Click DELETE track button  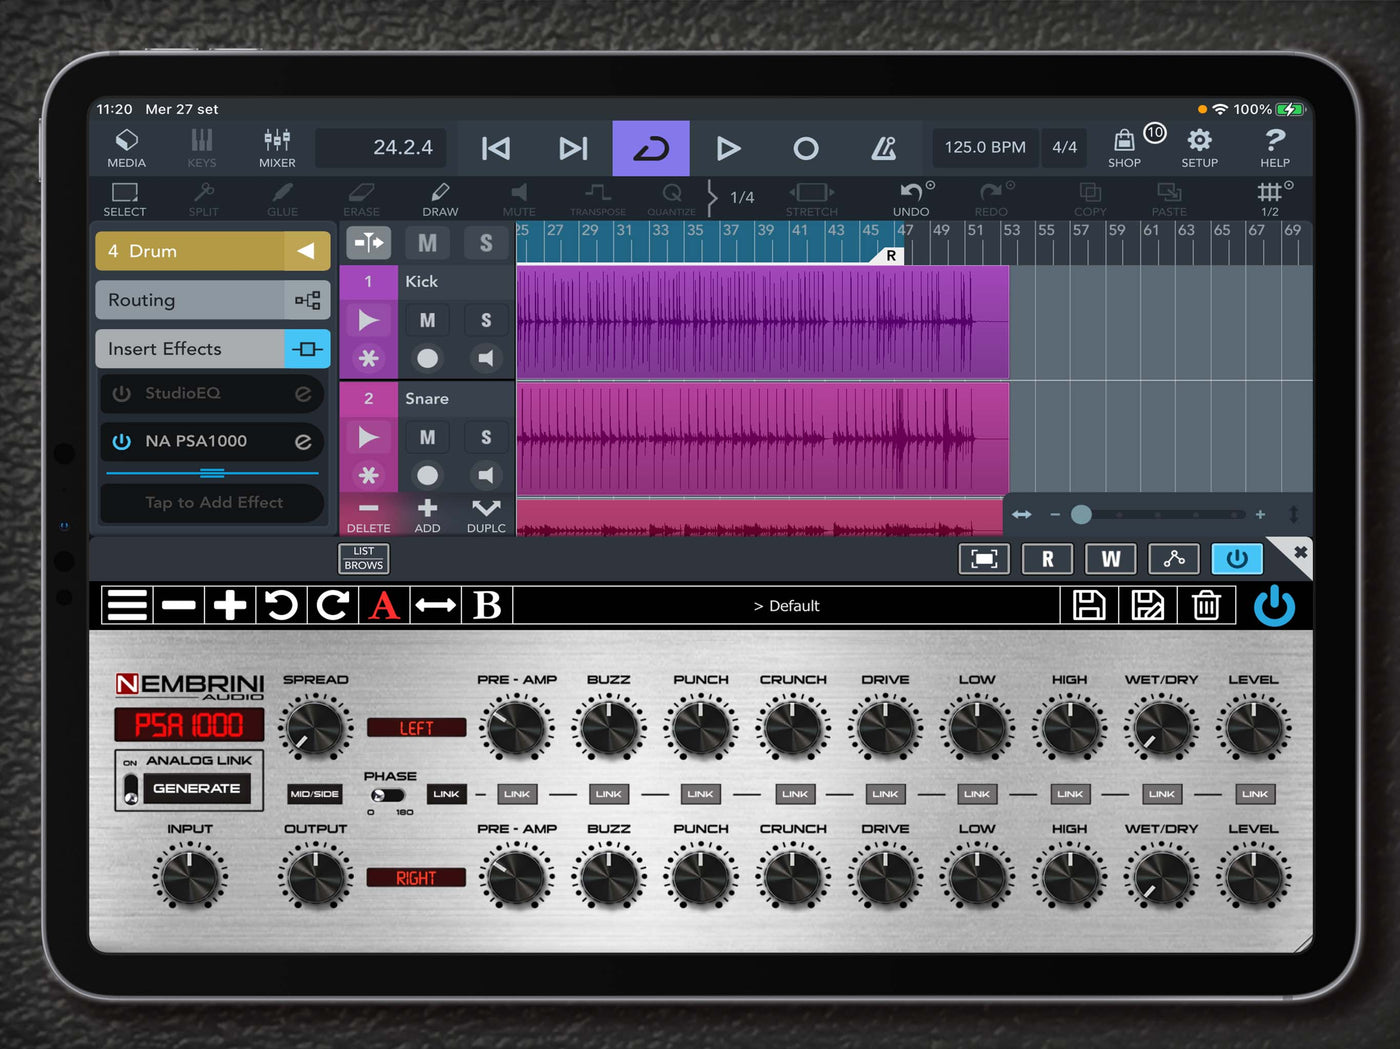[x=368, y=516]
